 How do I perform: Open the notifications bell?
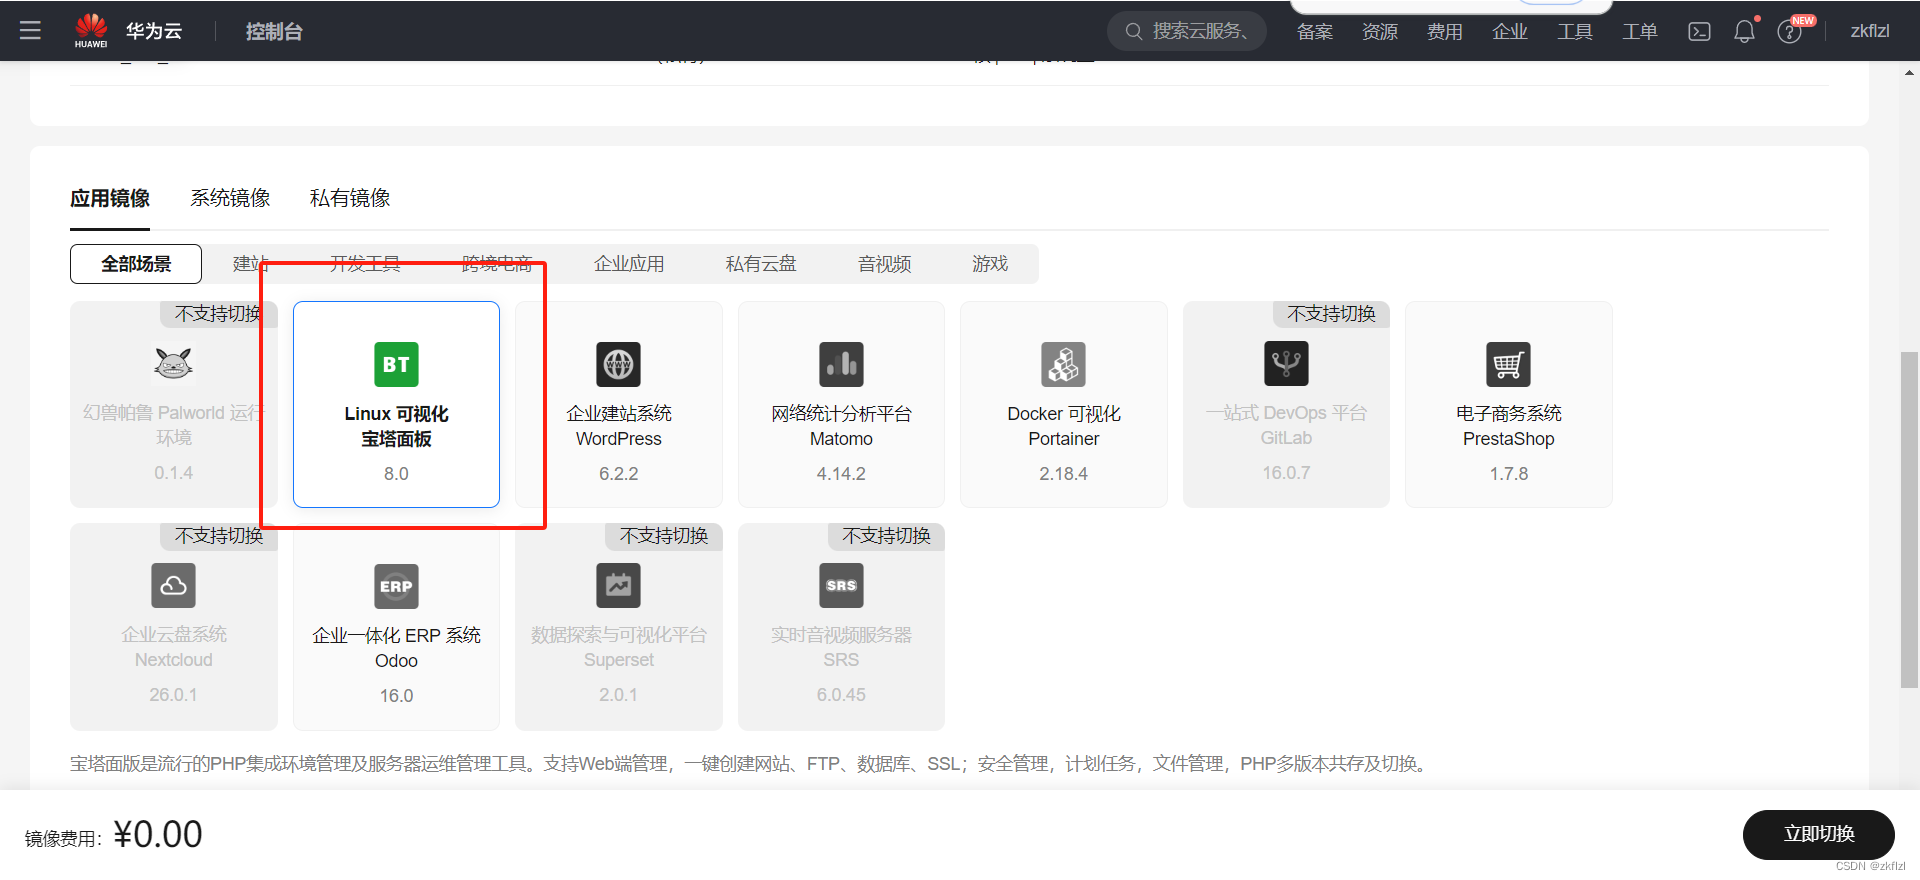(1744, 31)
